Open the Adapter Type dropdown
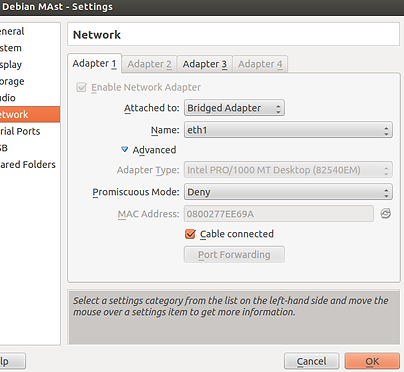This screenshot has height=372, width=404. click(x=288, y=170)
